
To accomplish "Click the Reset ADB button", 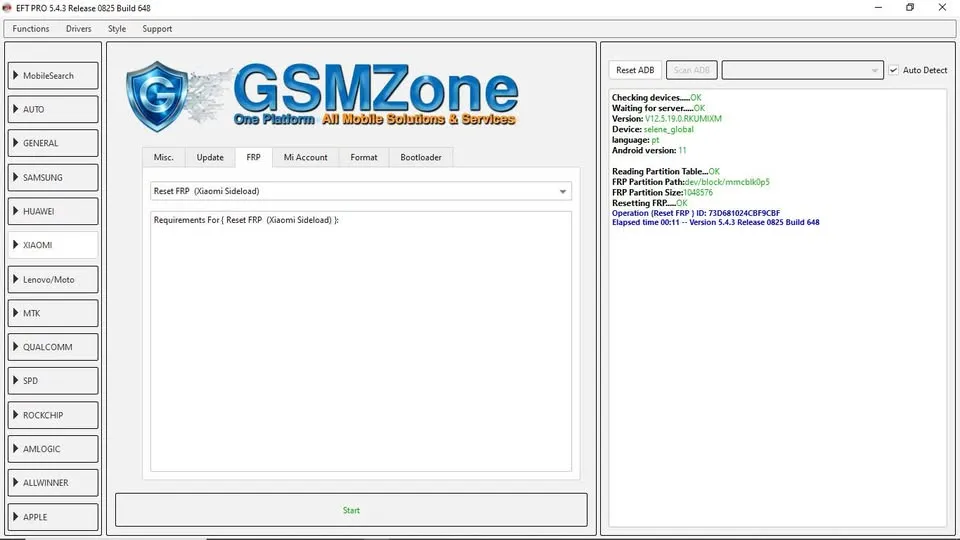I will pos(635,70).
